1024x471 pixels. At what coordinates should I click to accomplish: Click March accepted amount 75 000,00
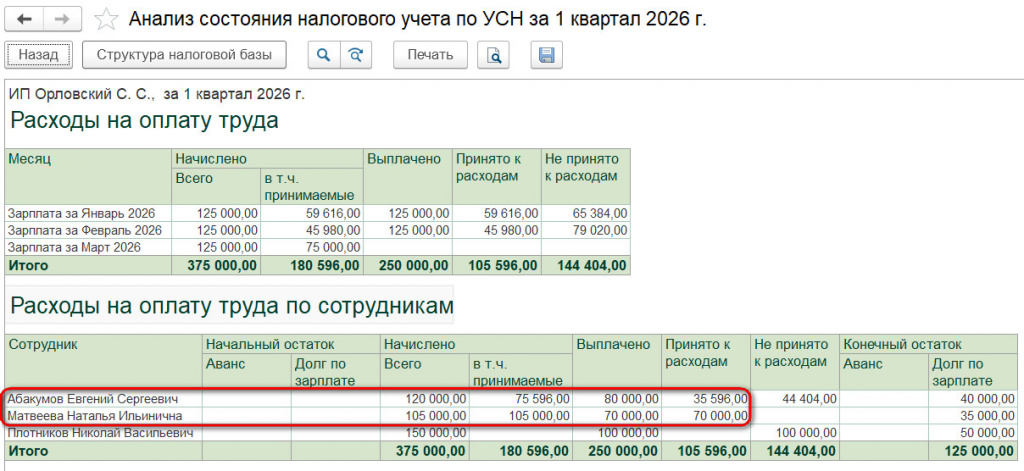point(332,248)
